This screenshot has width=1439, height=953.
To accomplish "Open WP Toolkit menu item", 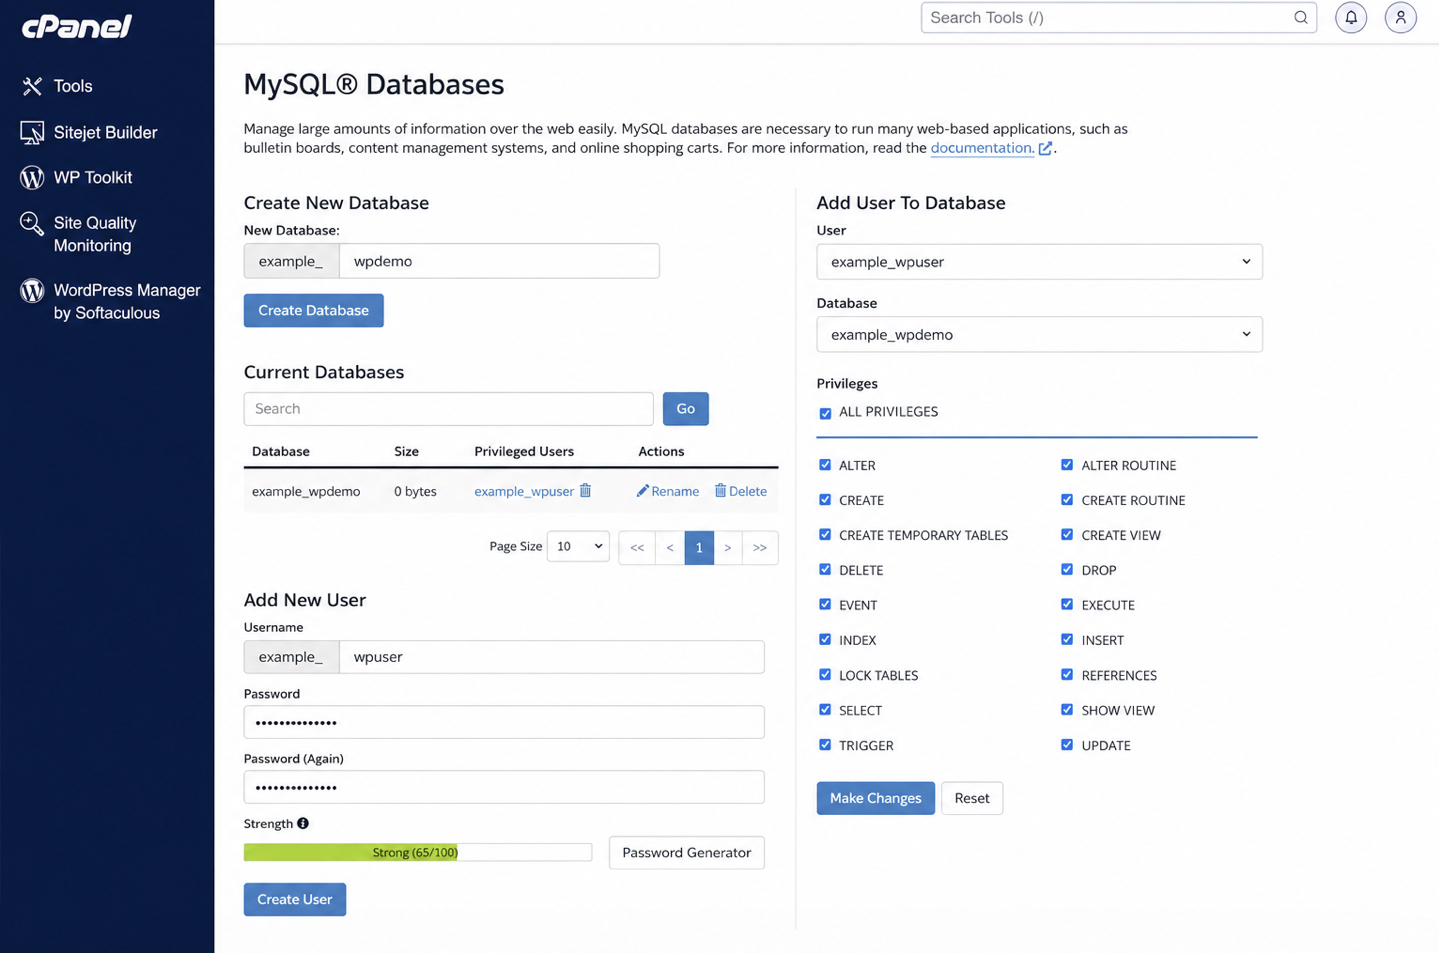I will pos(93,177).
